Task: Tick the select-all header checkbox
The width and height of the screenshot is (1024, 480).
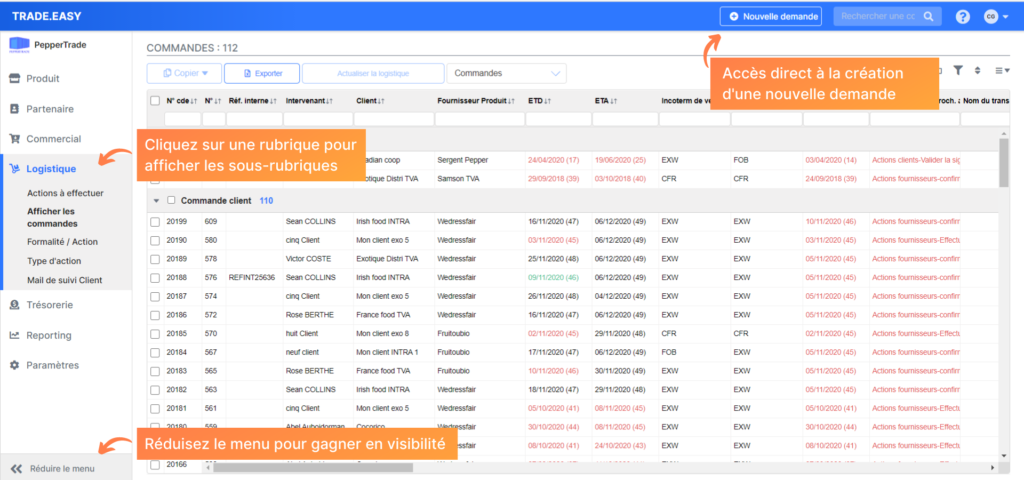Action: point(155,101)
